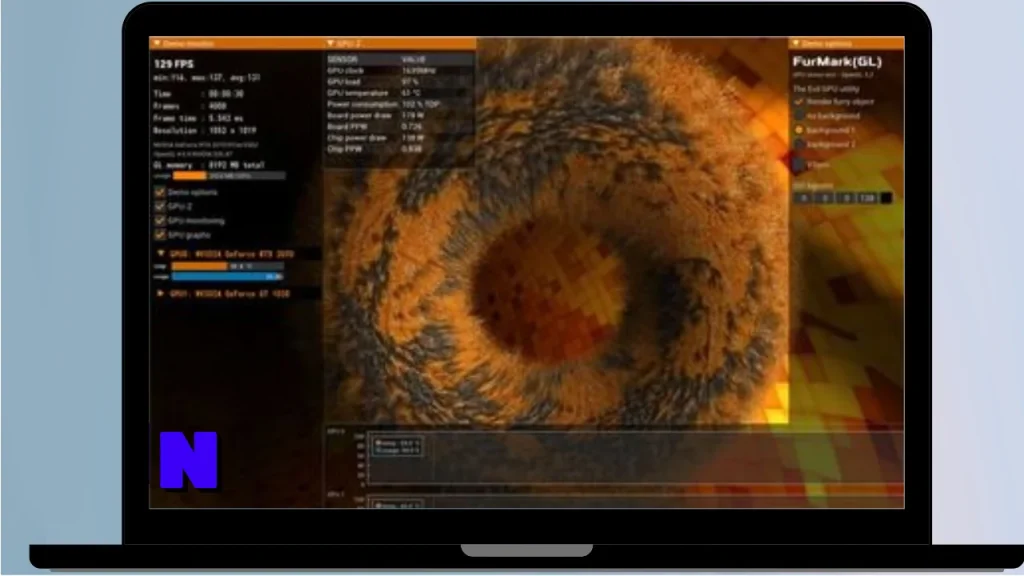Viewport: 1024px width, 576px height.
Task: Enable the VSync checkbox
Action: point(799,165)
